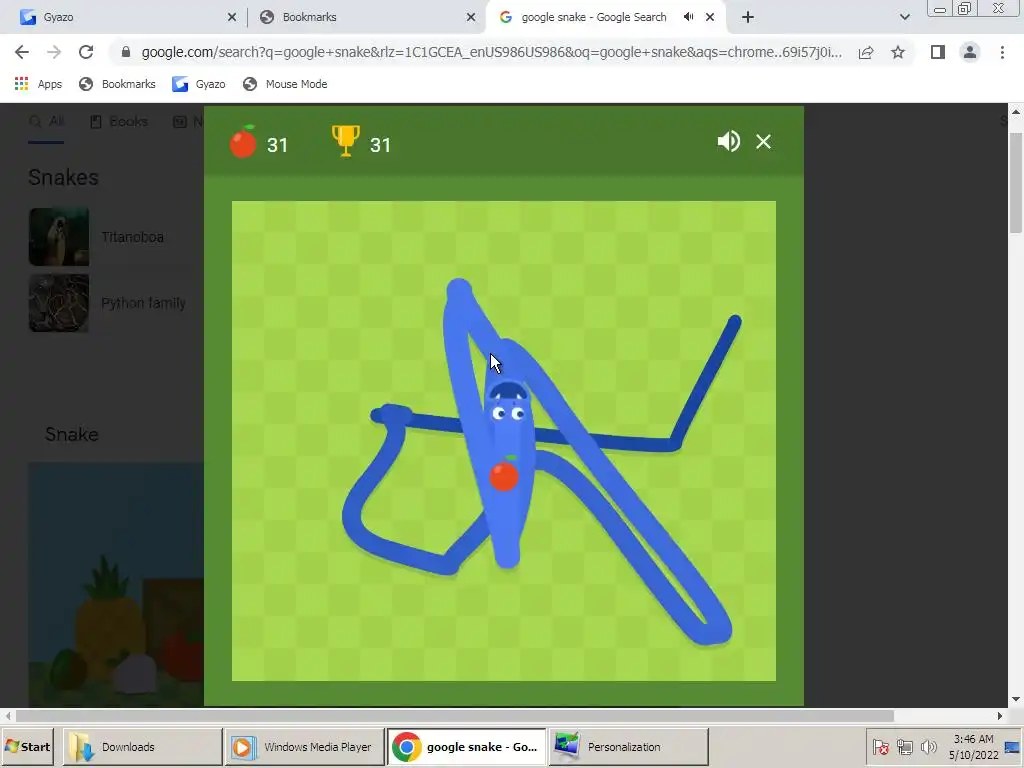This screenshot has height=768, width=1024.
Task: Open Chrome three-dot menu
Action: point(1002,52)
